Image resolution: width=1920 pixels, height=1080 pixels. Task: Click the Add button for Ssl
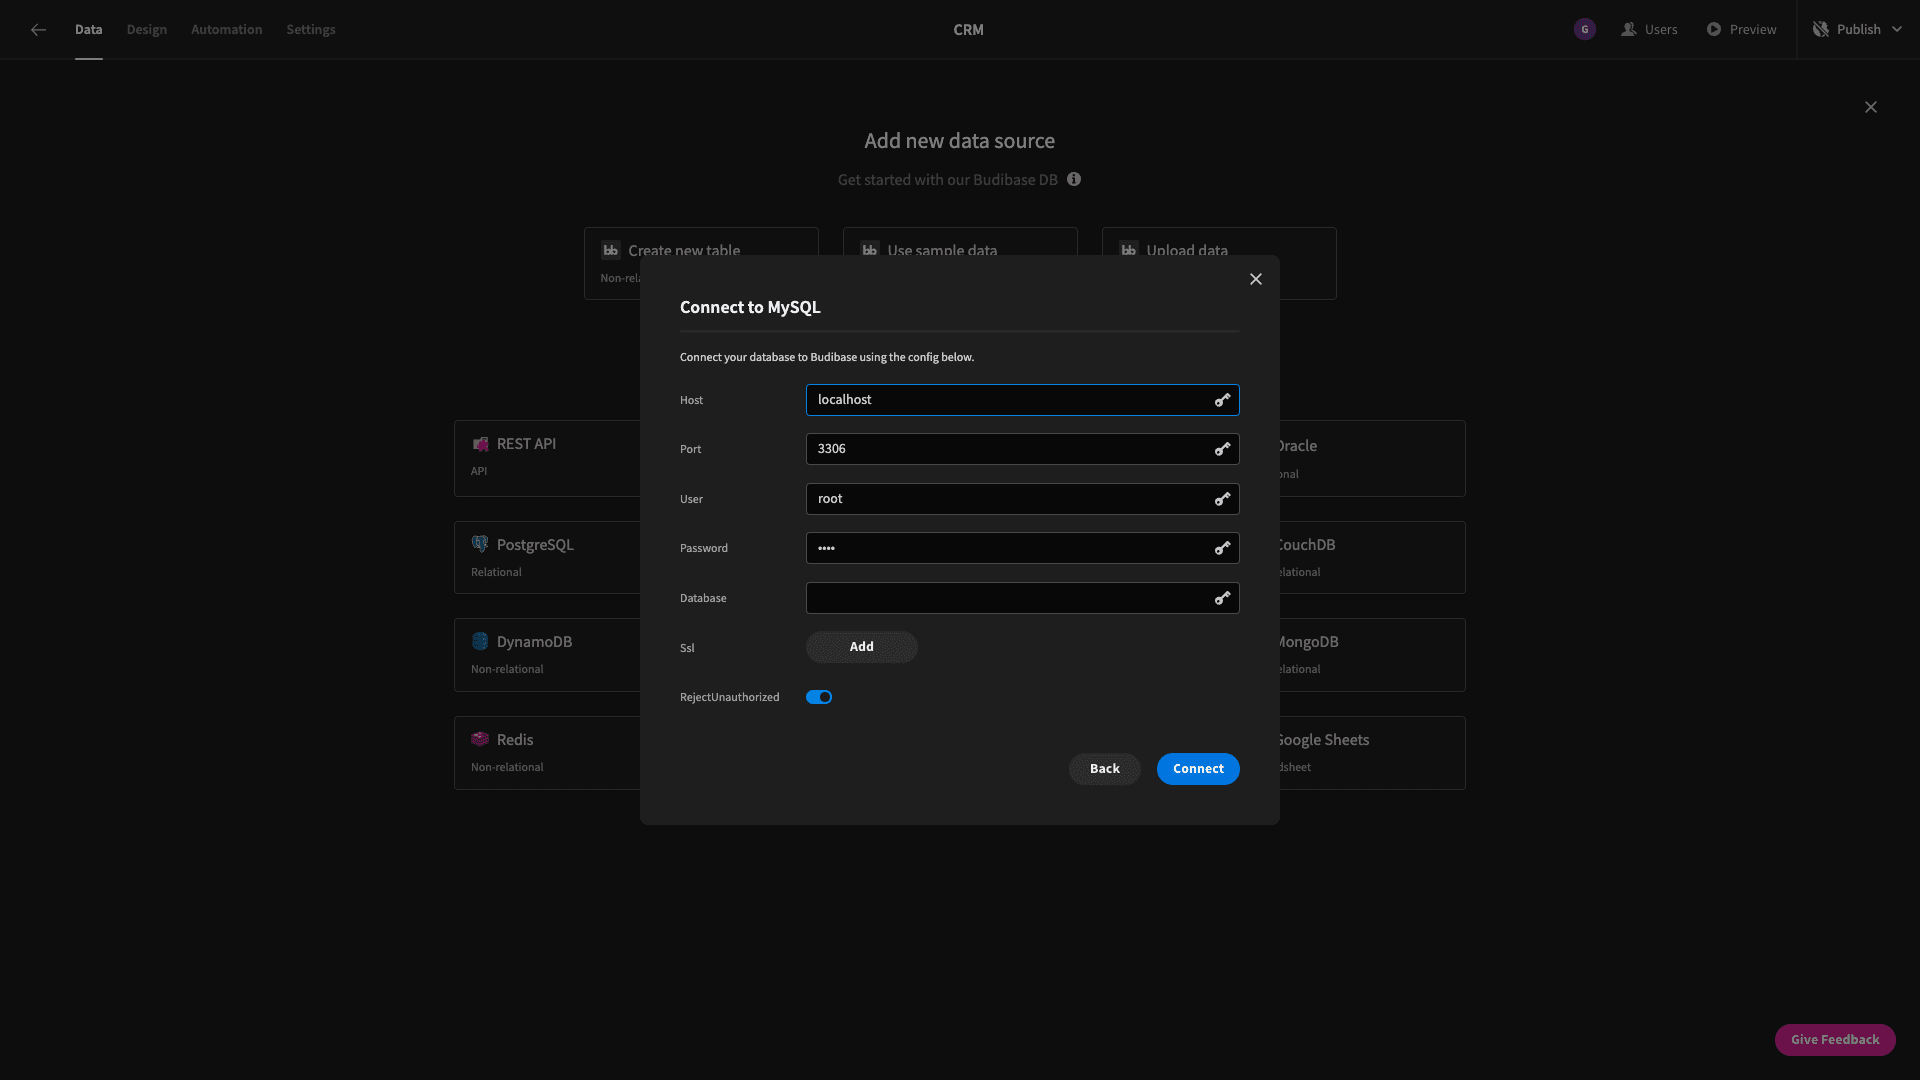click(861, 647)
